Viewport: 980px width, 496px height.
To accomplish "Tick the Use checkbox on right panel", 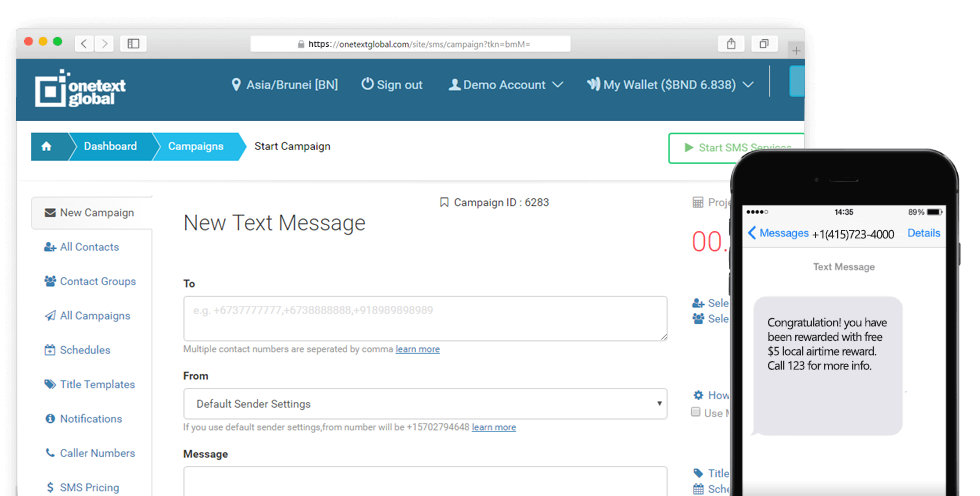I will pyautogui.click(x=696, y=412).
